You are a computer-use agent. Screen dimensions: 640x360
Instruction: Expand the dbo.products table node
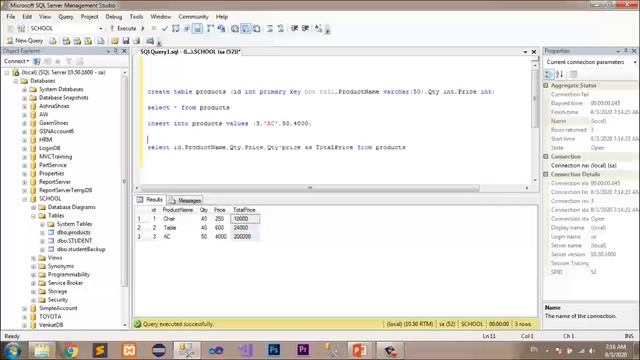tap(42, 233)
